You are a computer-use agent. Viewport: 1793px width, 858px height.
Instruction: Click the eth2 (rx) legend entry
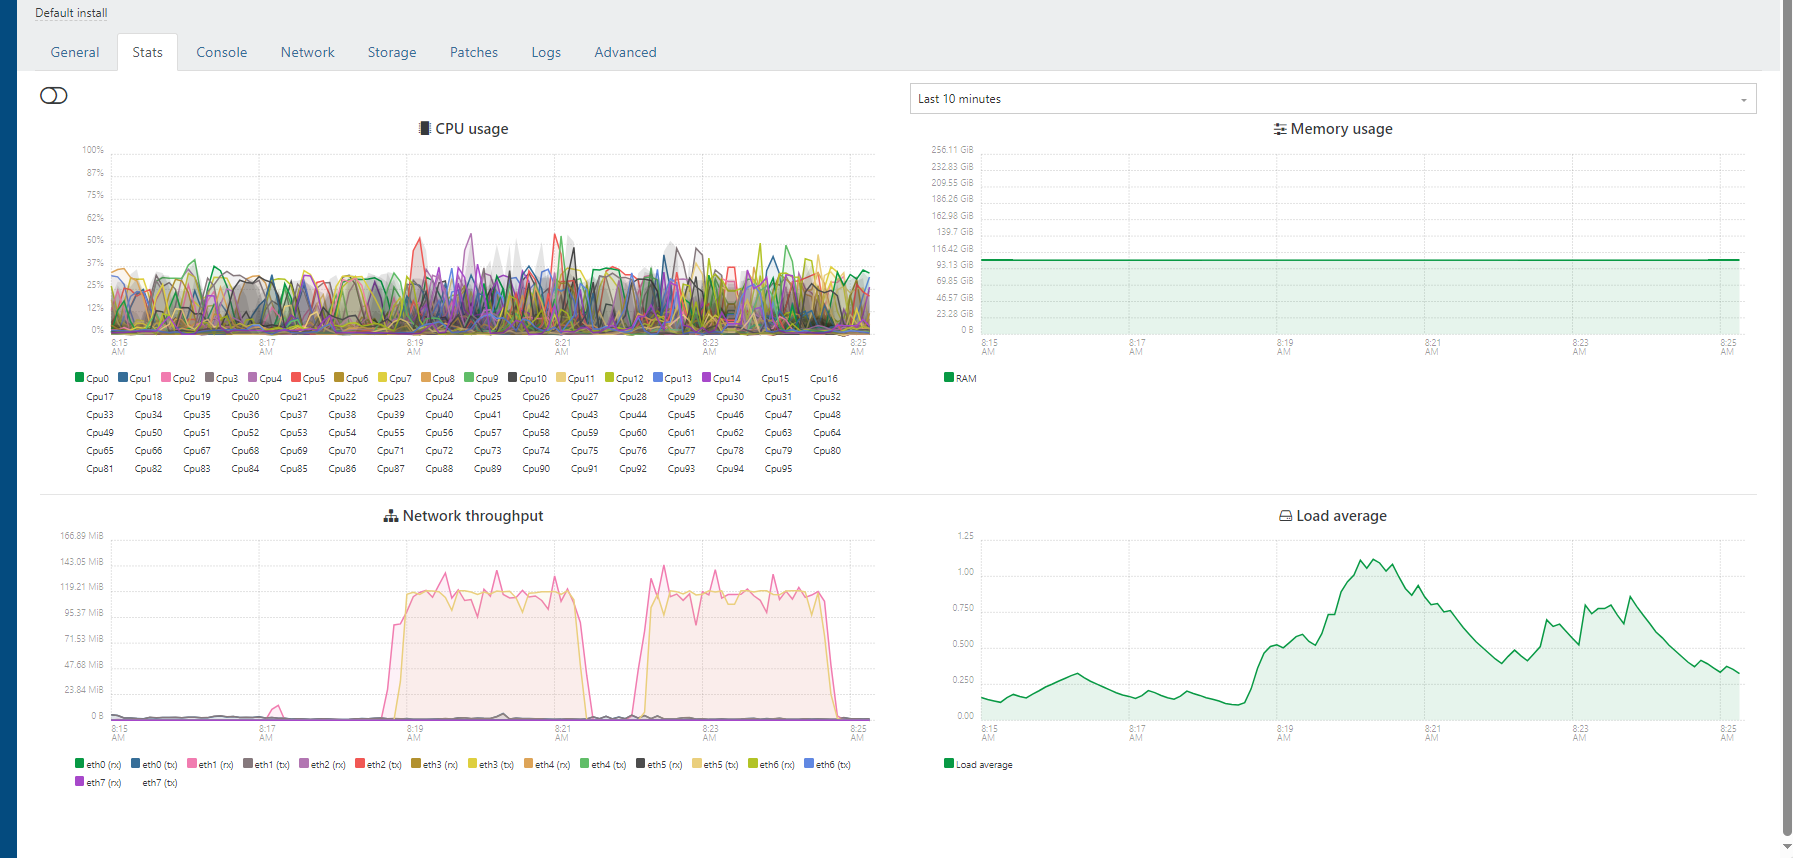pos(322,764)
